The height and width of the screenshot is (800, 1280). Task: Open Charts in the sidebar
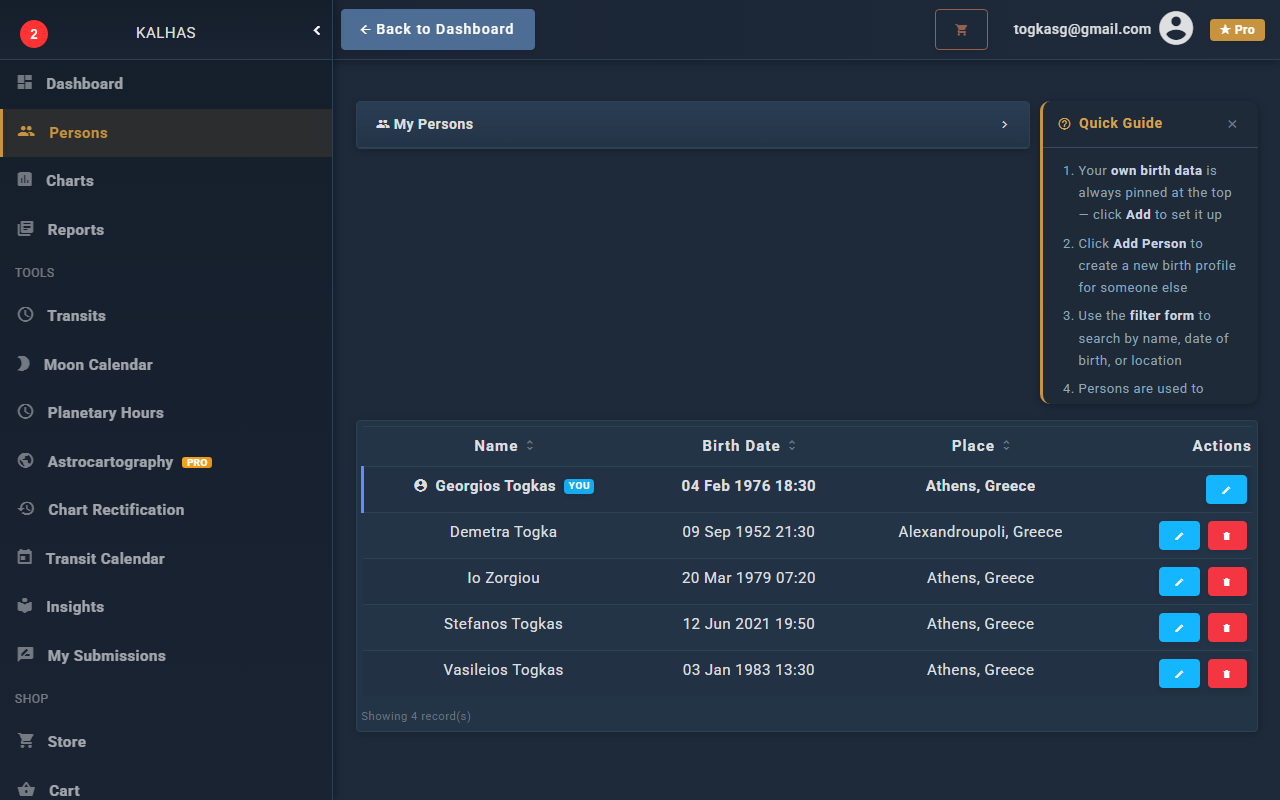point(70,181)
